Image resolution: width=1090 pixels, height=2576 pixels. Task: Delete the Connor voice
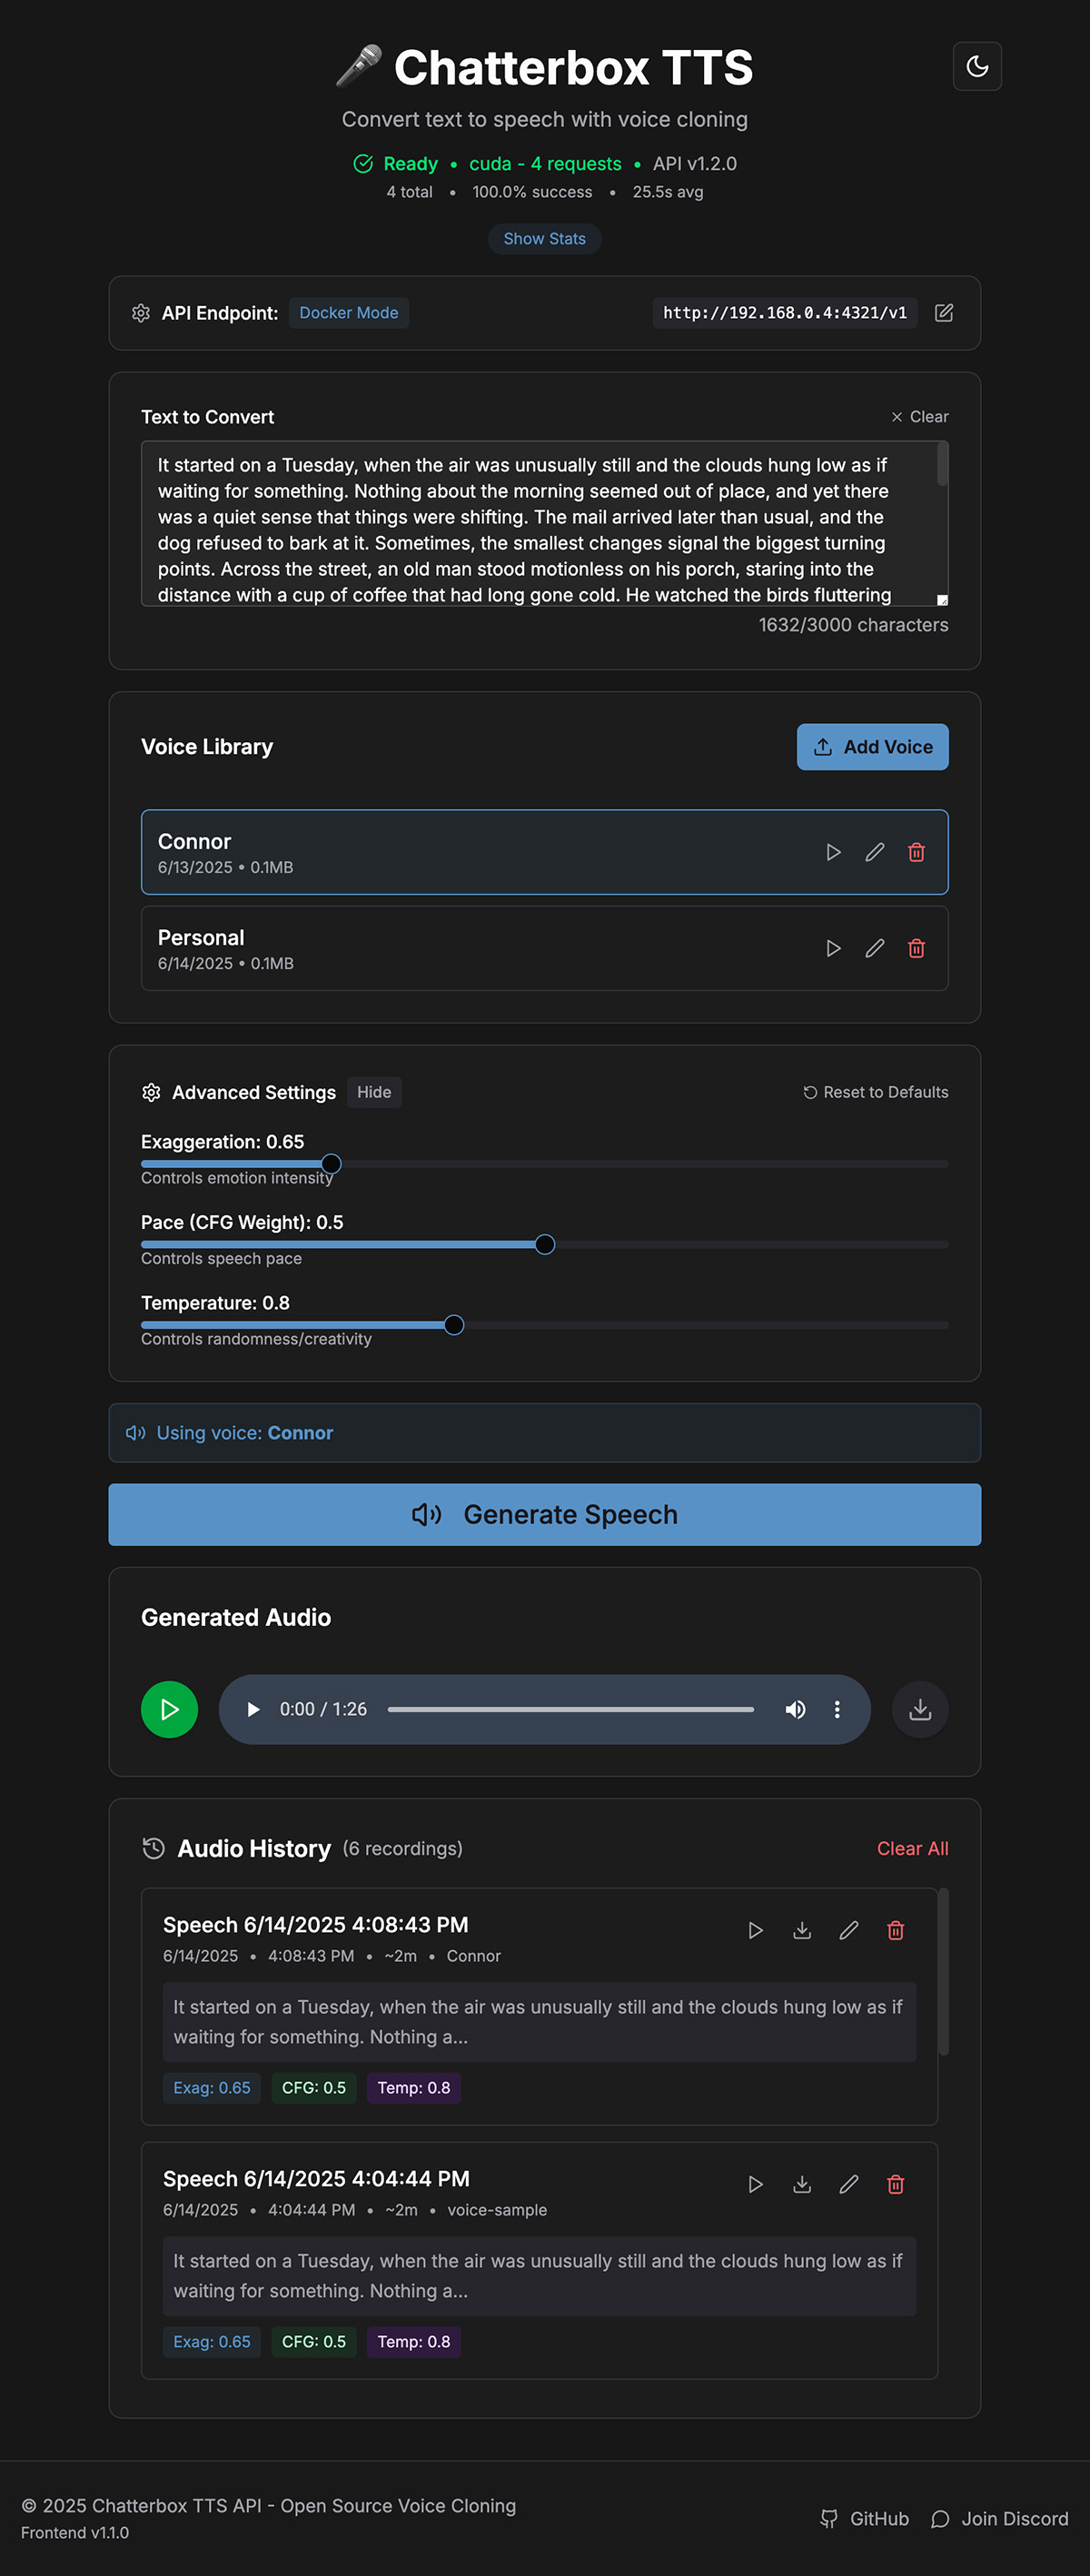point(915,852)
